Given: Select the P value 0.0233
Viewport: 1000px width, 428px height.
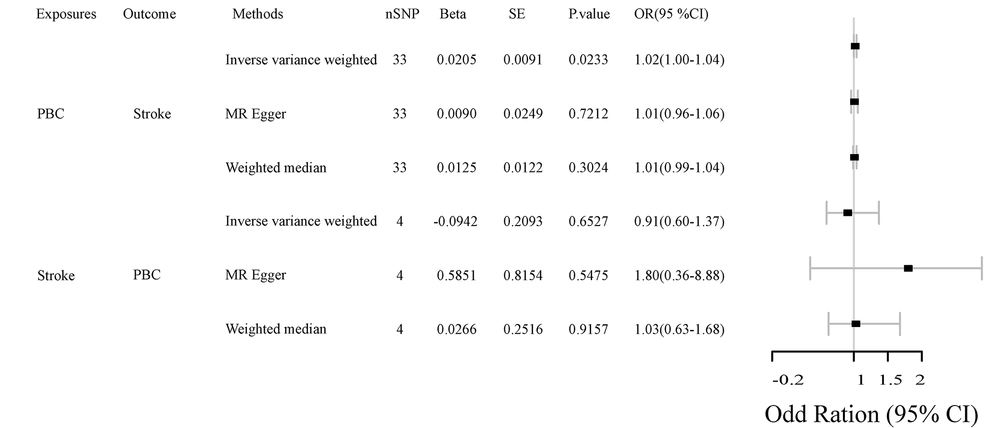Looking at the screenshot, I should pyautogui.click(x=588, y=60).
